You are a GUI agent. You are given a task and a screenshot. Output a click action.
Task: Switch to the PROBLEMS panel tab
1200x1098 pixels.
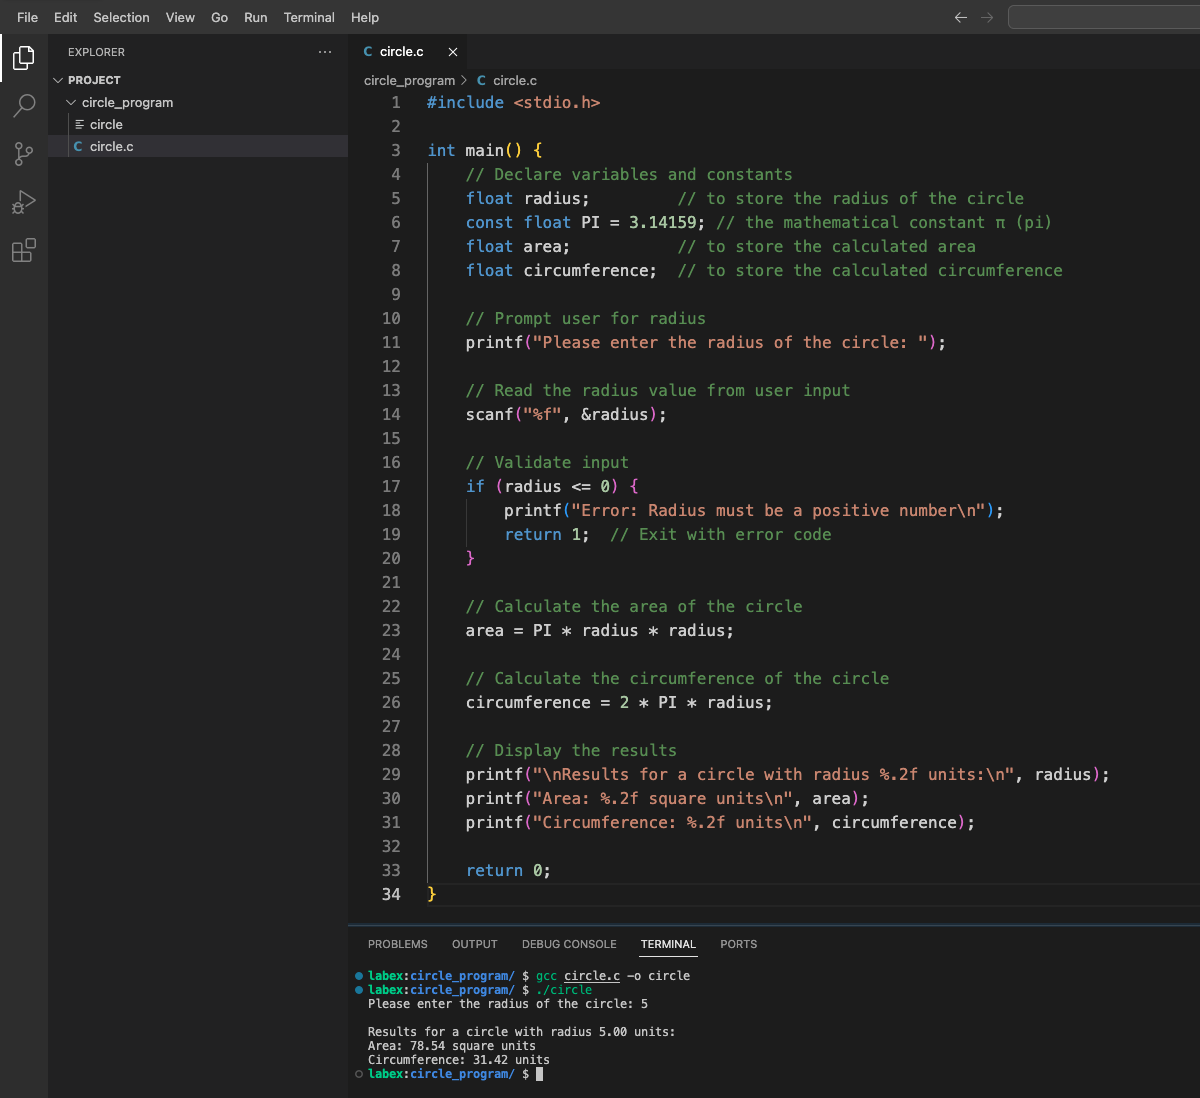397,944
